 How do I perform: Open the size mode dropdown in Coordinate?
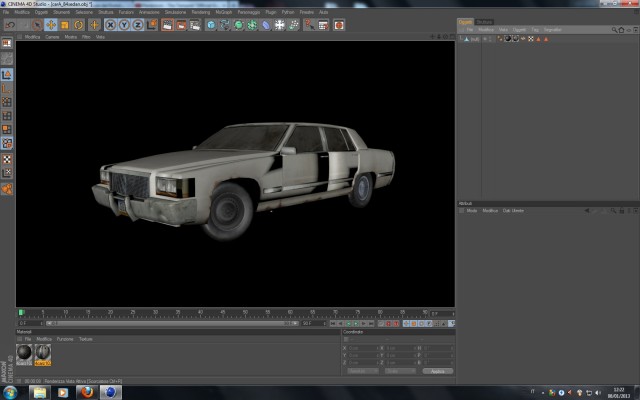click(400, 371)
